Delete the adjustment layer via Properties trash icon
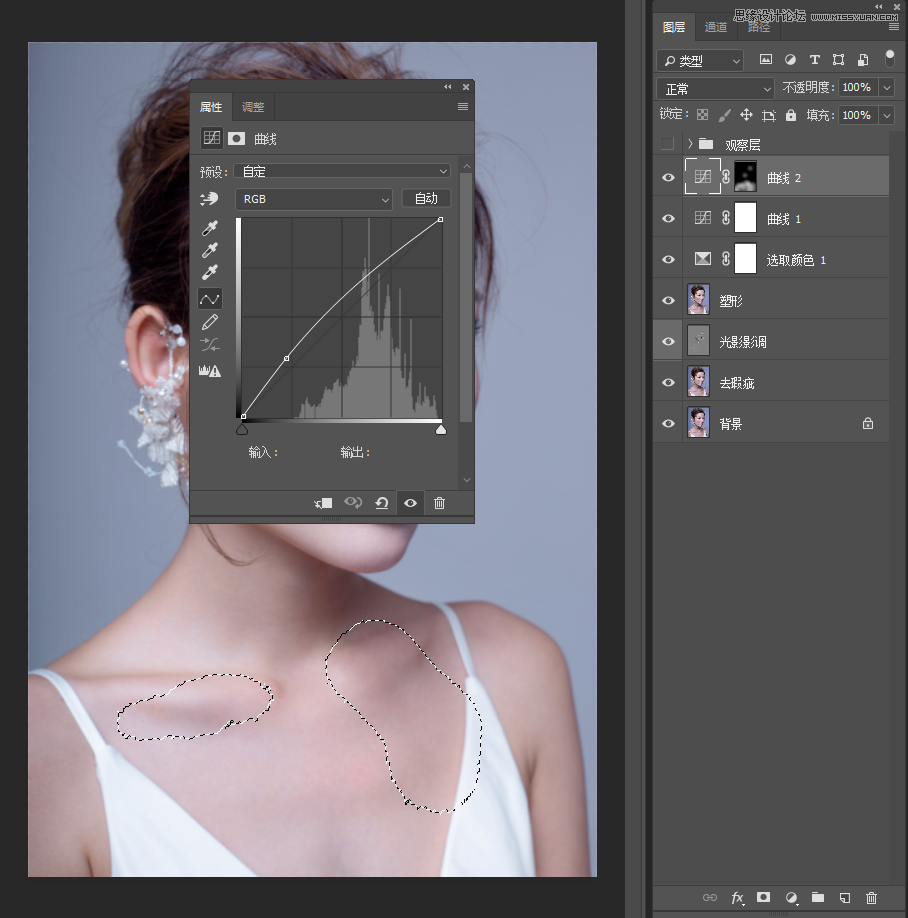The image size is (908, 918). [439, 503]
